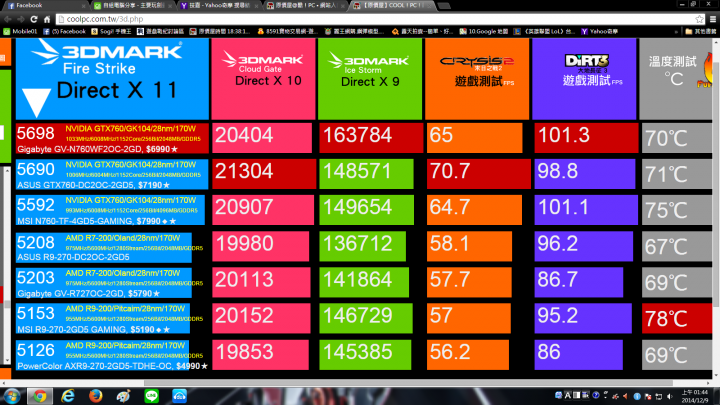Screen dimensions: 720x405
Task: Reload the page with the refresh icon
Action: click(34, 19)
